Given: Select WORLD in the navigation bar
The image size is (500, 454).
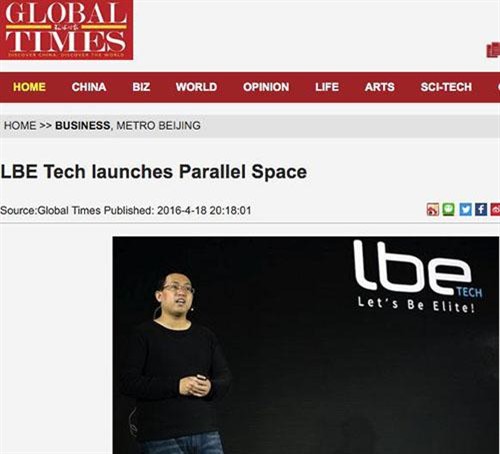Looking at the screenshot, I should click(196, 87).
